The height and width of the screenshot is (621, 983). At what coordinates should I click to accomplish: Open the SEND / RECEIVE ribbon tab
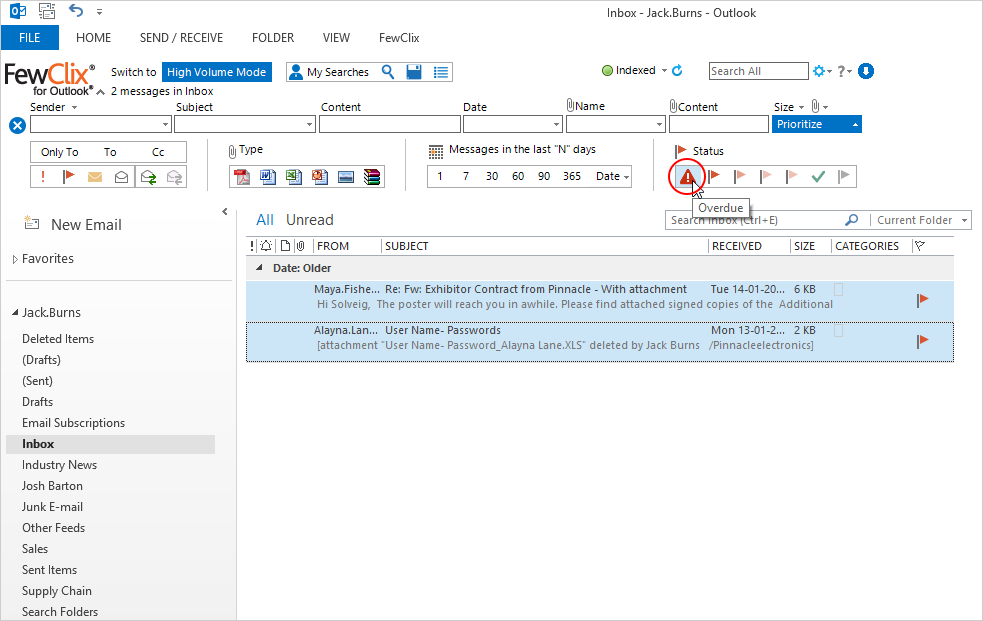(181, 38)
